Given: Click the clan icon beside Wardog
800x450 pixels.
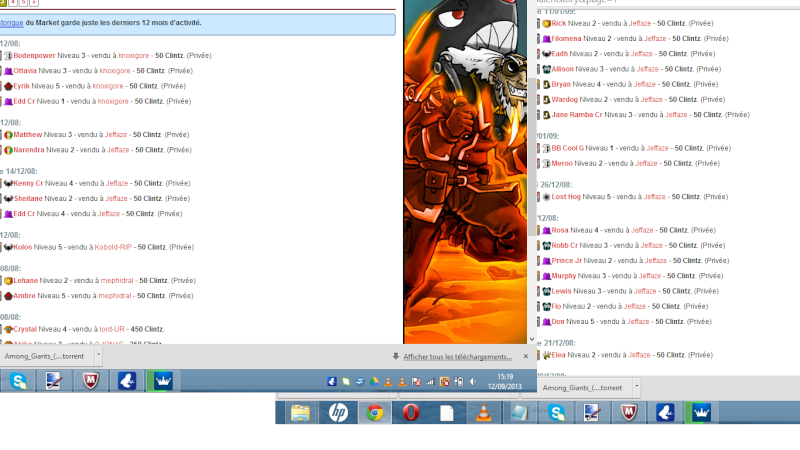Looking at the screenshot, I should [x=546, y=99].
